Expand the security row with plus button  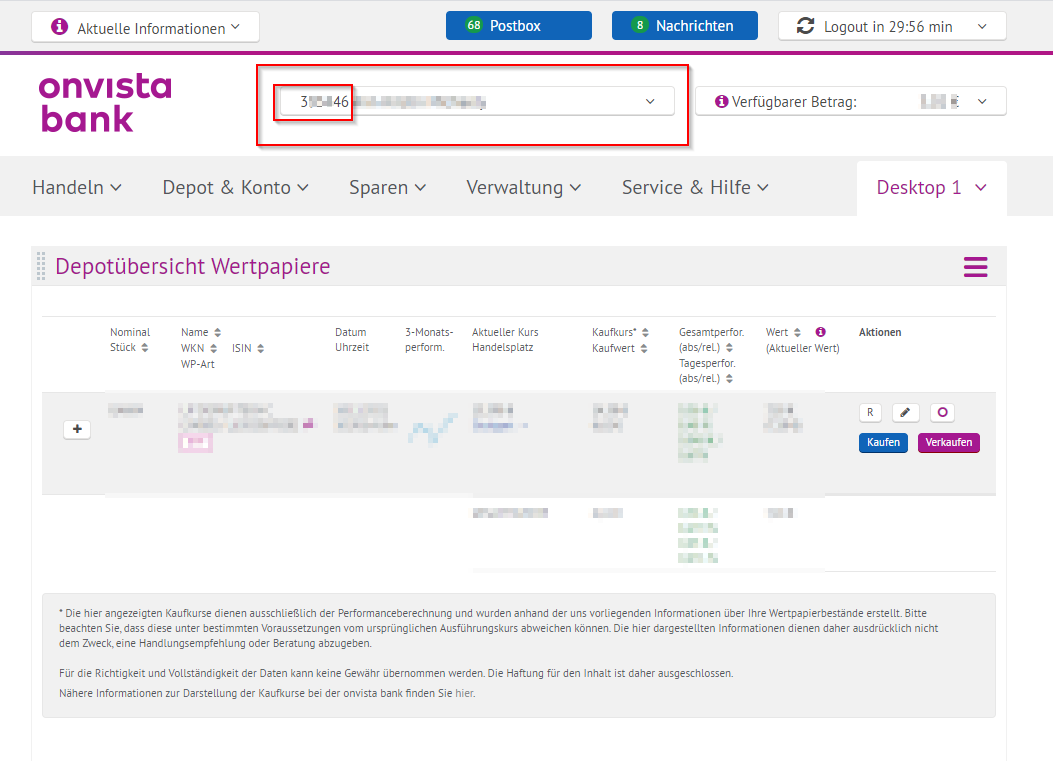77,429
